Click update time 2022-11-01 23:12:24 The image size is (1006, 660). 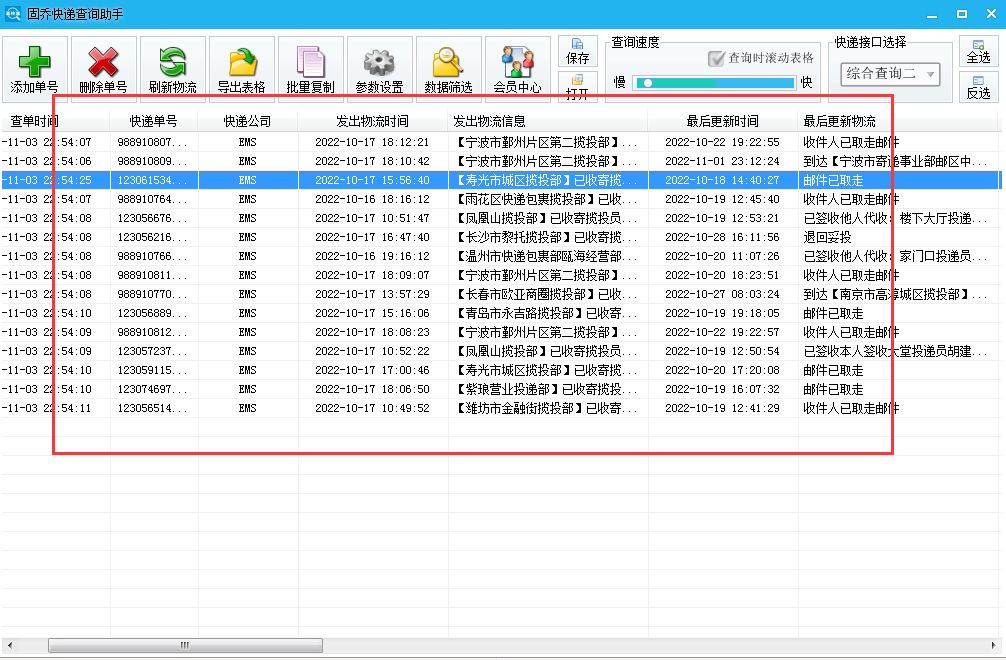[722, 161]
